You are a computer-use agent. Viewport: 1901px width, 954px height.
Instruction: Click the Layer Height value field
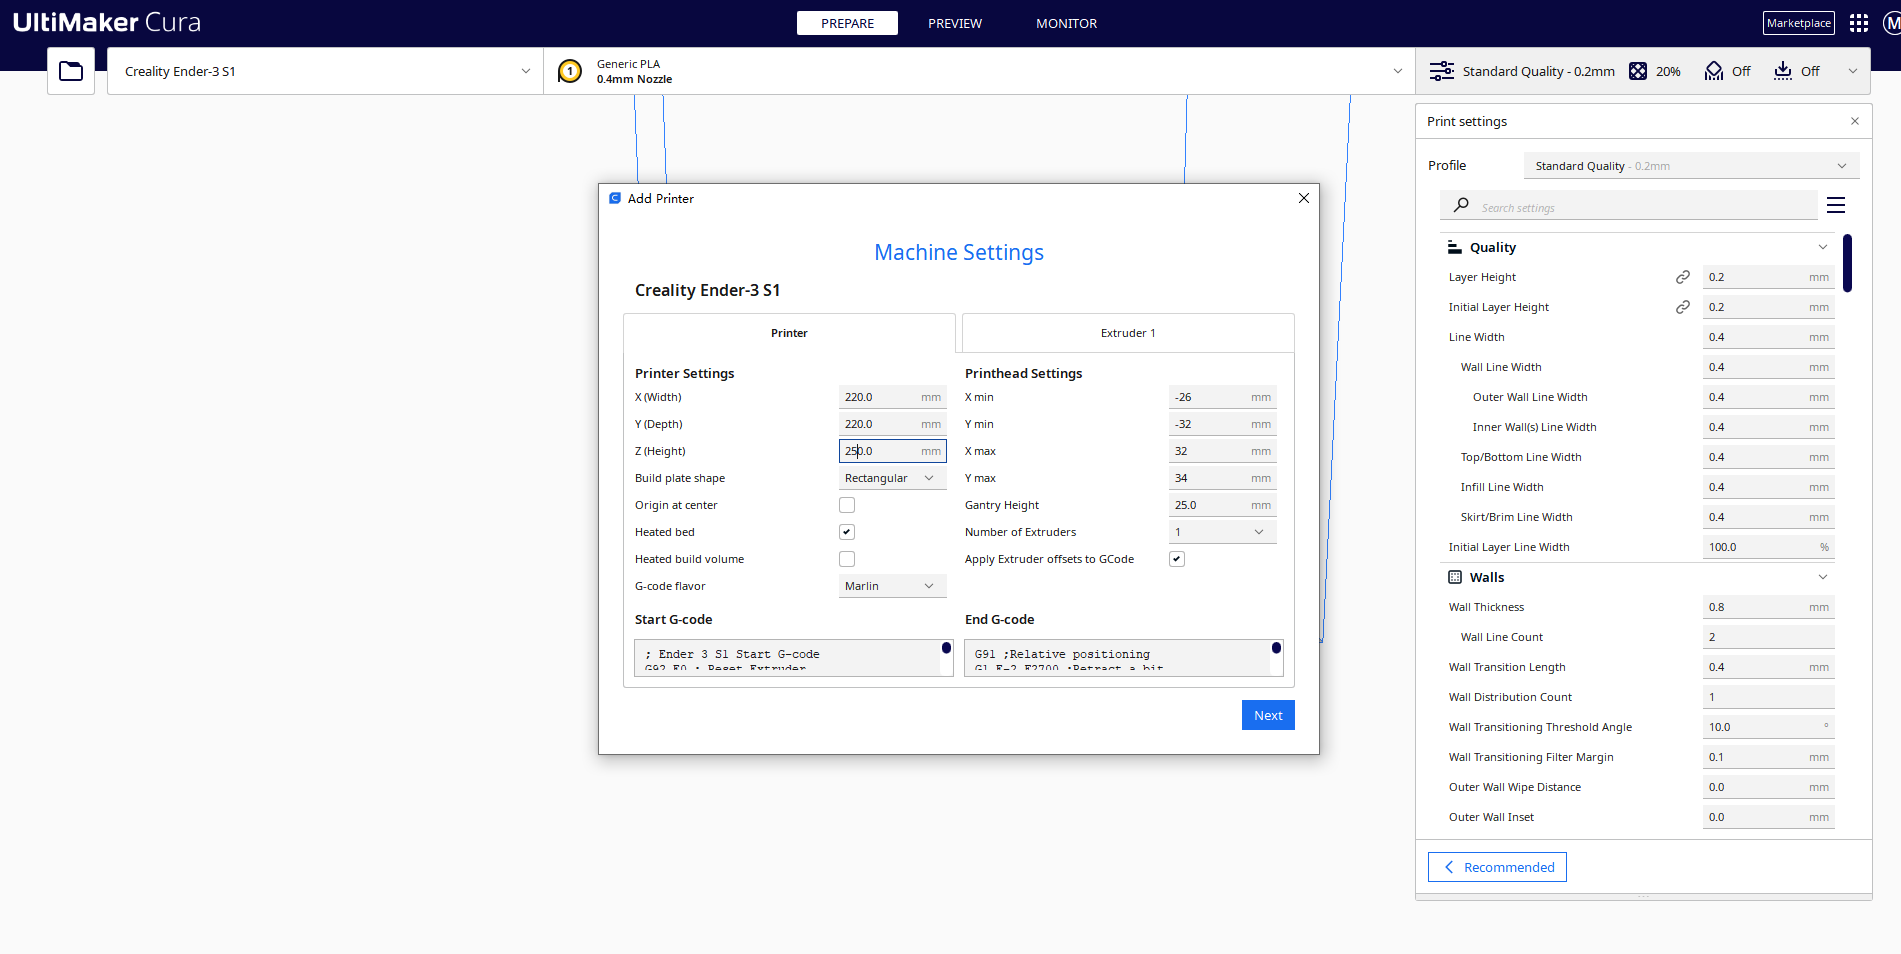pyautogui.click(x=1769, y=277)
